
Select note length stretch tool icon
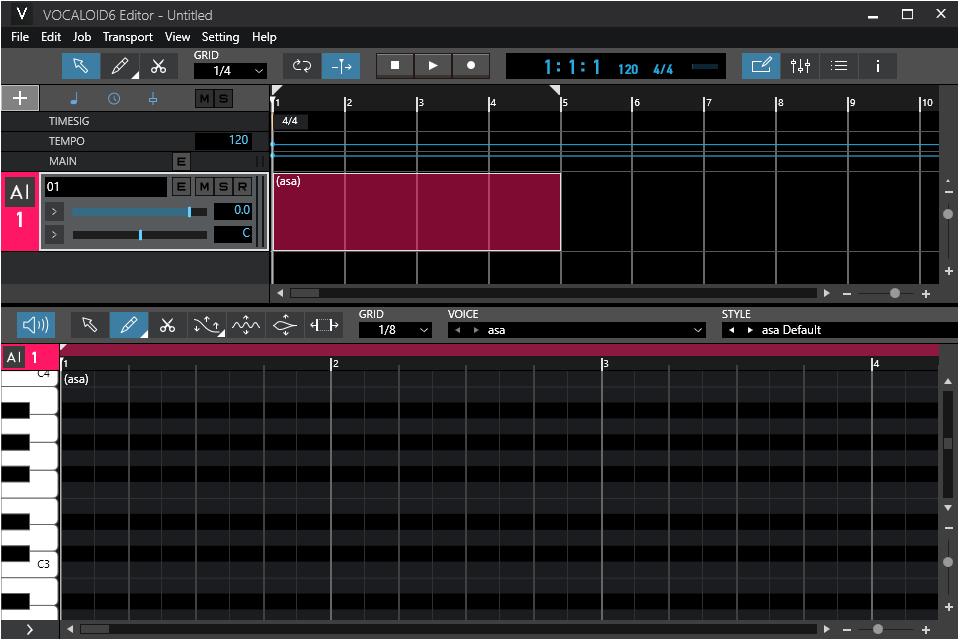pos(324,325)
